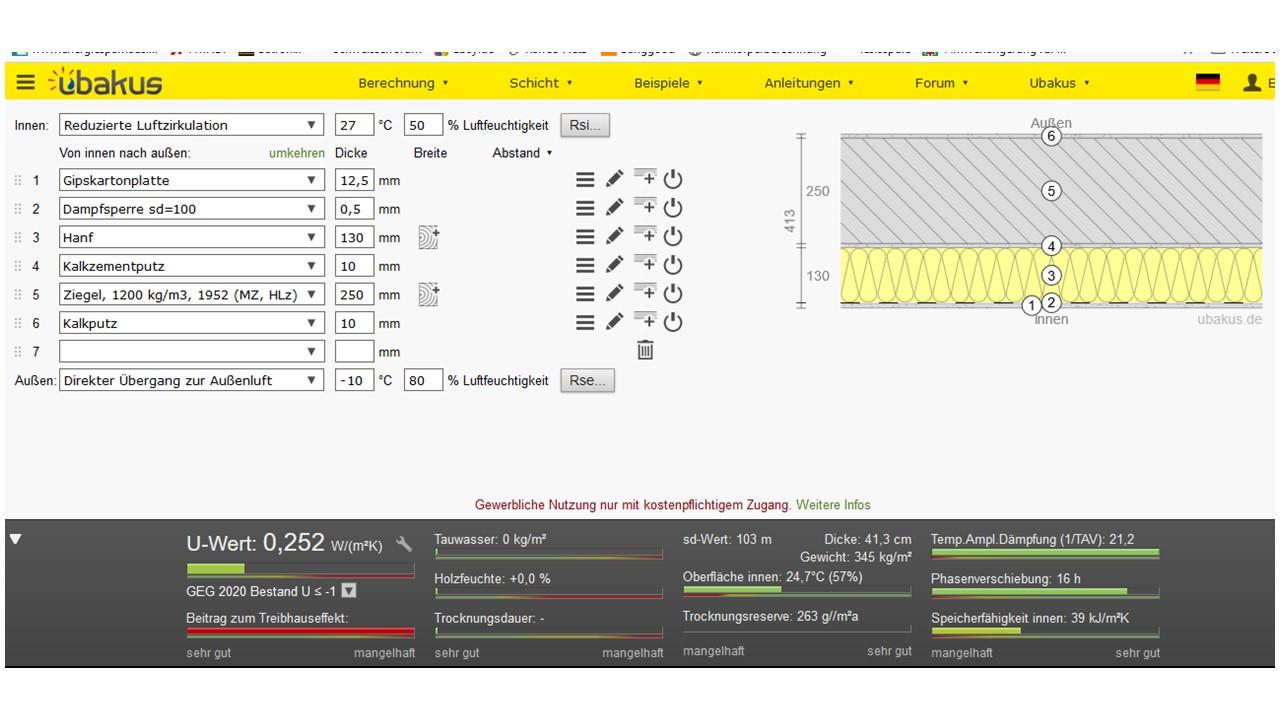This screenshot has height=720, width=1280.
Task: Delete empty layer 7 with trash icon
Action: pos(645,350)
